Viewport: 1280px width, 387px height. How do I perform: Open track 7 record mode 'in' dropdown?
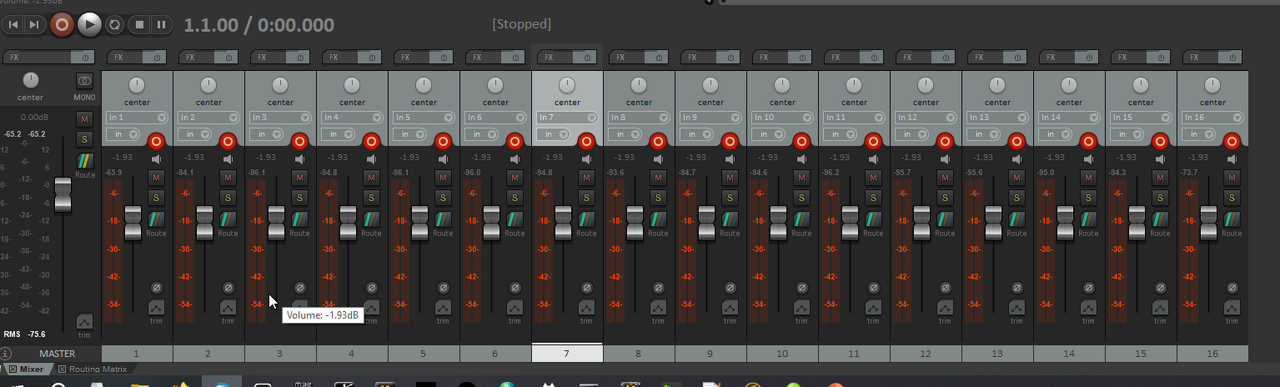click(x=552, y=134)
